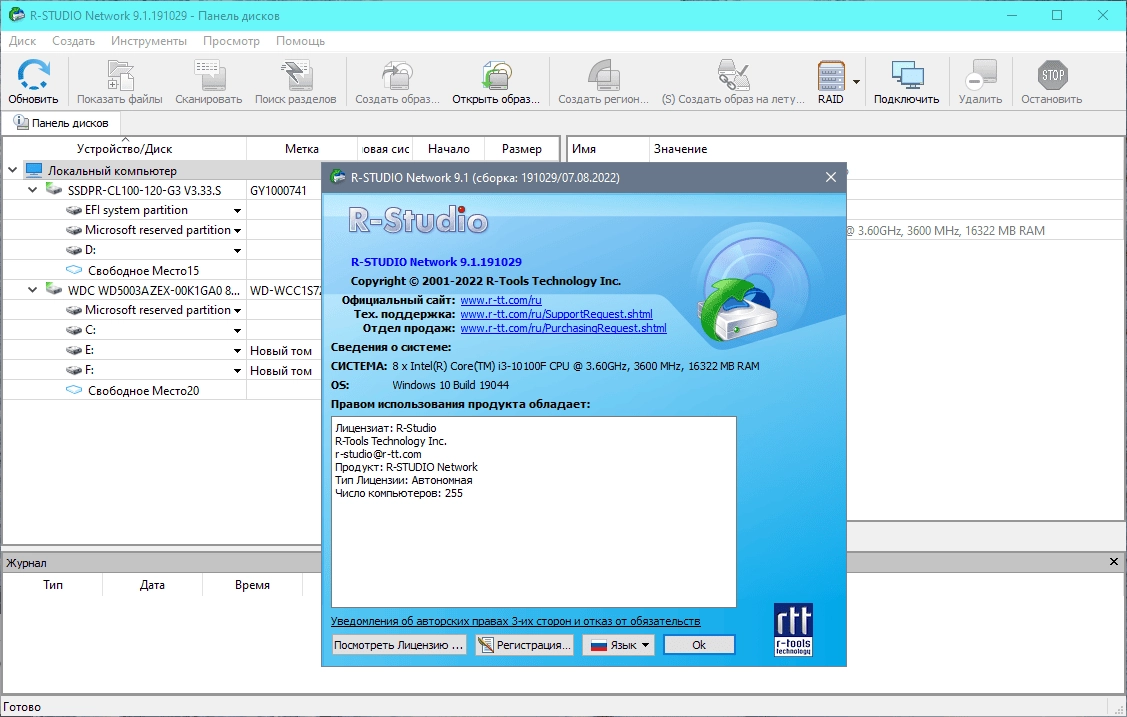The image size is (1127, 717).
Task: Click the Создать регион toolbar icon
Action: [604, 75]
